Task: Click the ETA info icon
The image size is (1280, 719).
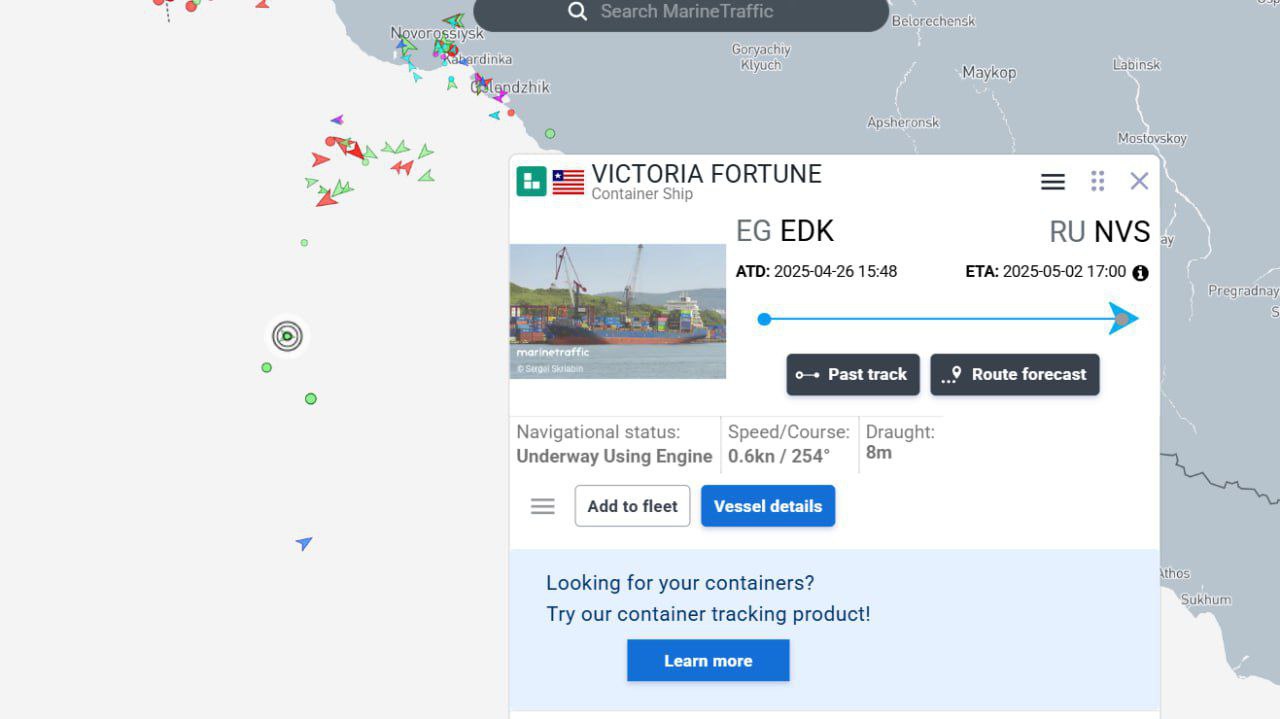Action: pos(1140,273)
